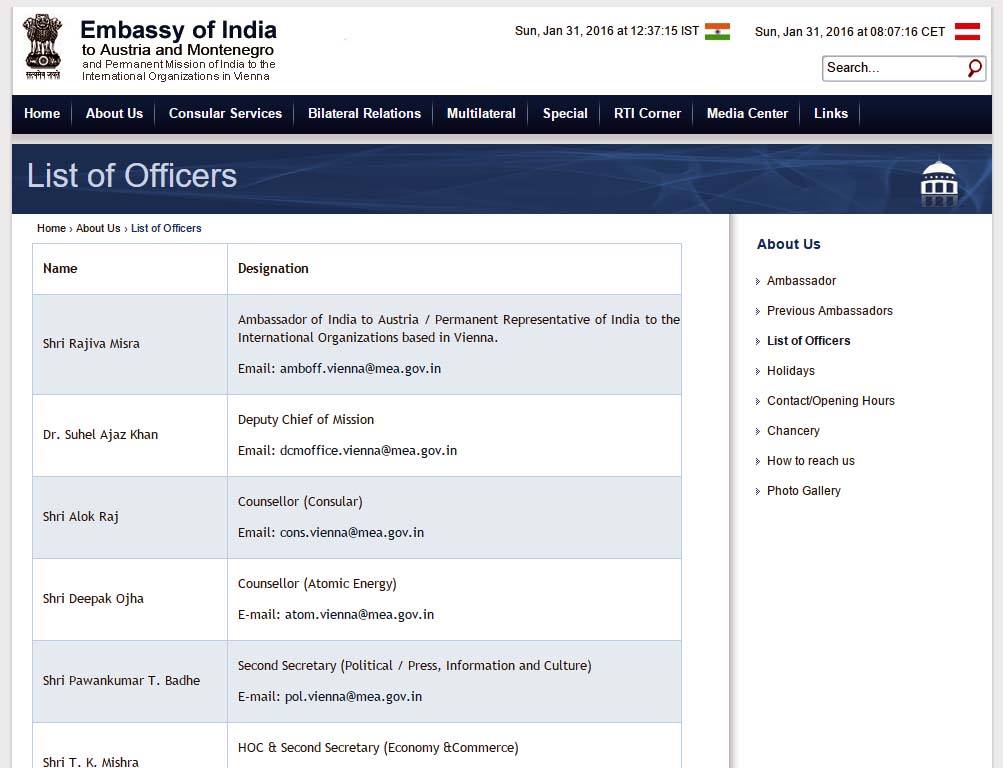This screenshot has width=1003, height=768.
Task: Go to the RTI Corner menu
Action: [x=647, y=114]
